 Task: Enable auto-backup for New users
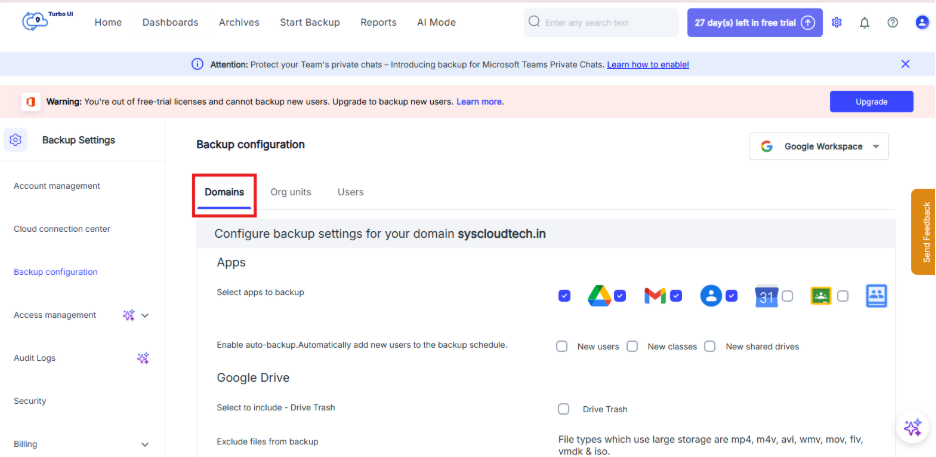pos(562,346)
